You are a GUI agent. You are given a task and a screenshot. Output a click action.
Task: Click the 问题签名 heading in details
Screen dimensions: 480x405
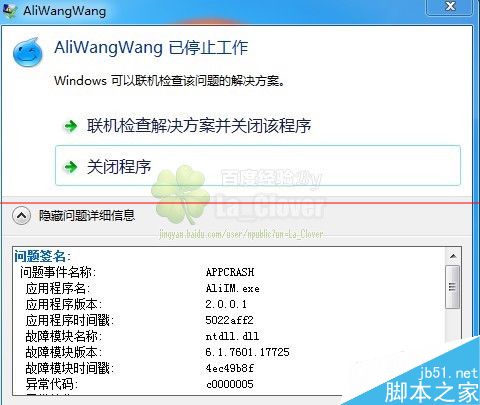pyautogui.click(x=42, y=256)
